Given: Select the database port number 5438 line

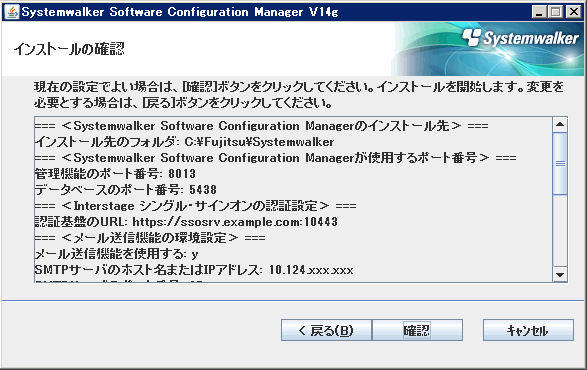Looking at the screenshot, I should click(x=126, y=190).
